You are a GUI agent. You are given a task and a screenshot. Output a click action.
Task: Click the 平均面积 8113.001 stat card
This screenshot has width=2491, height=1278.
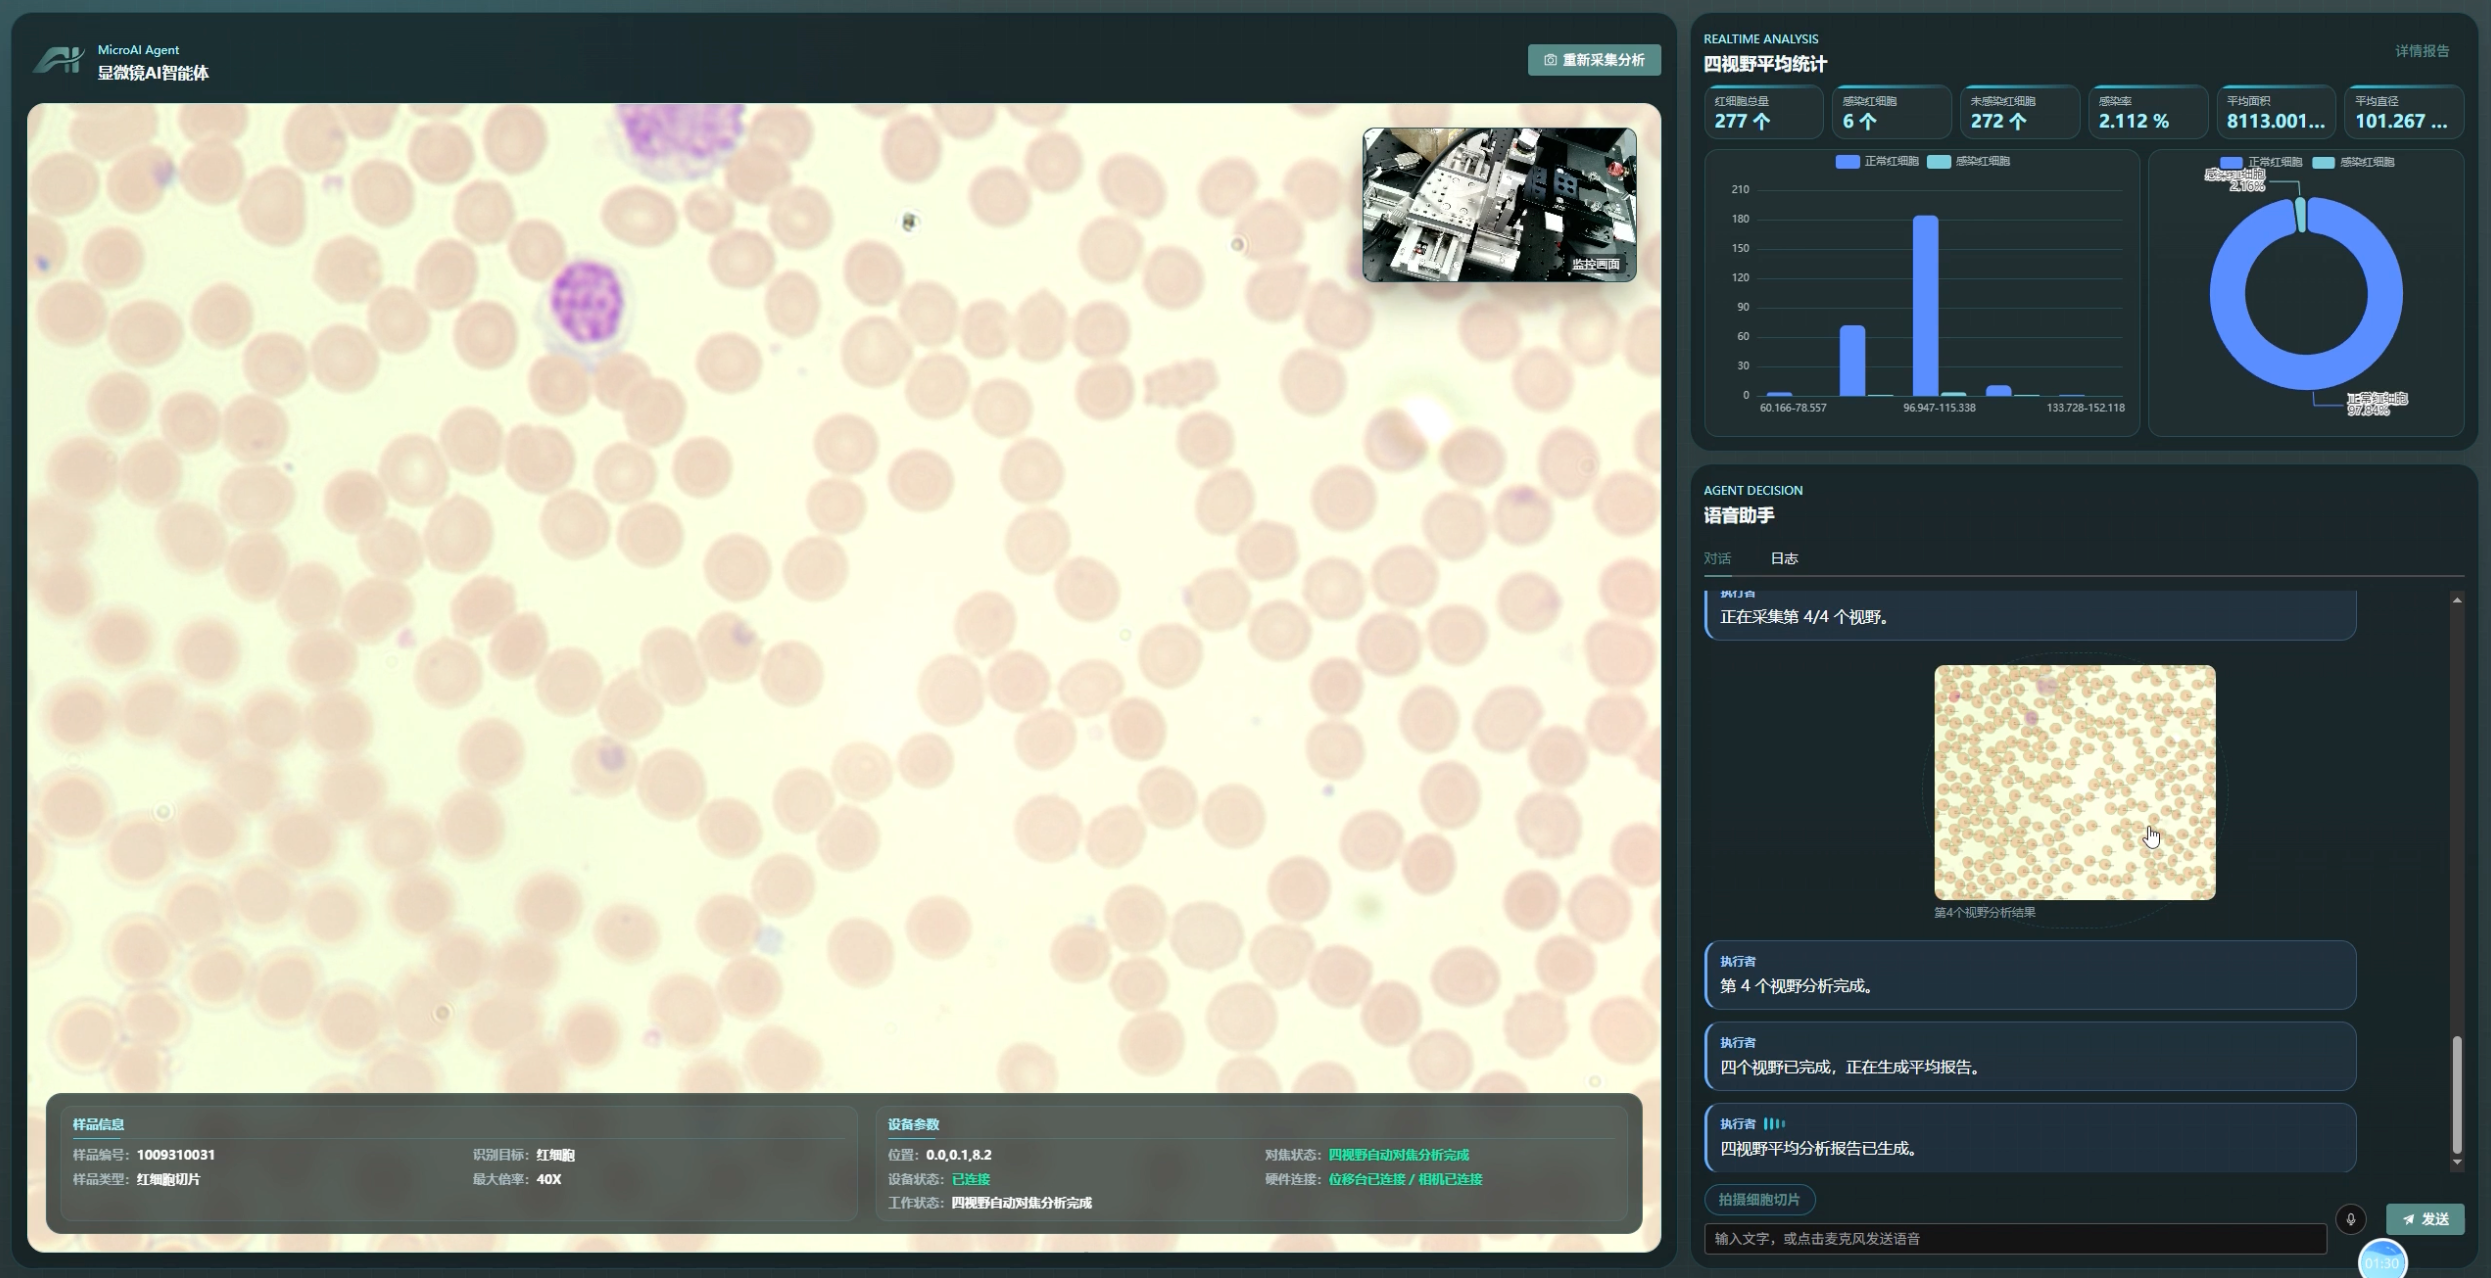click(2274, 112)
